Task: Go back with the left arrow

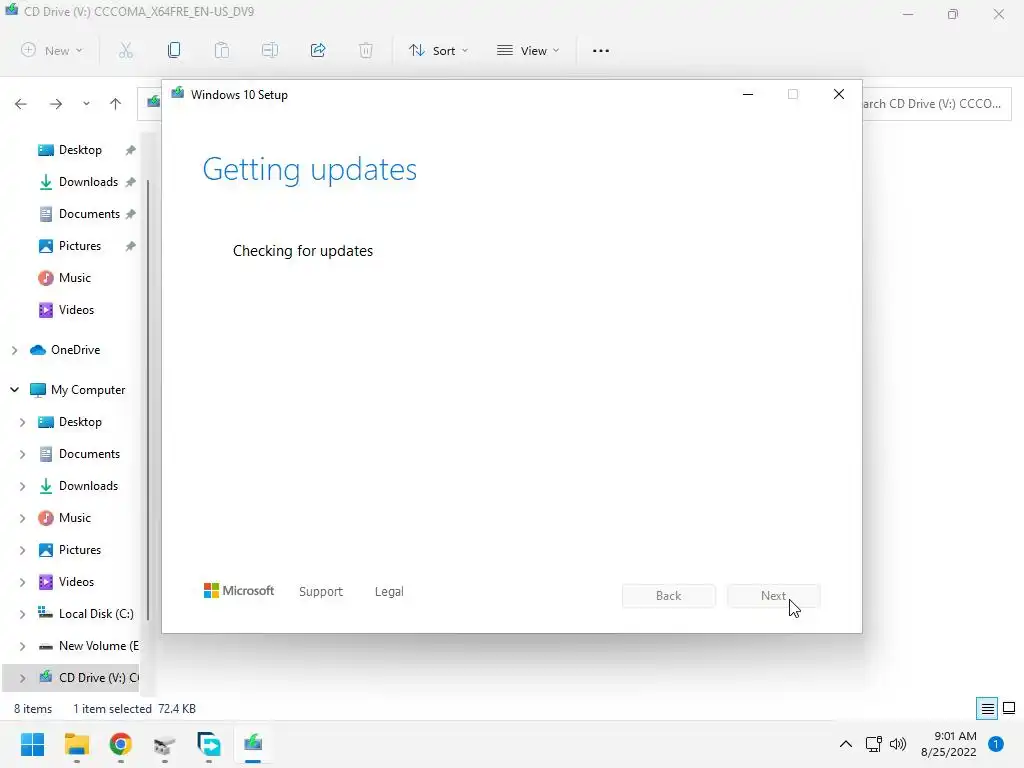Action: 21,104
